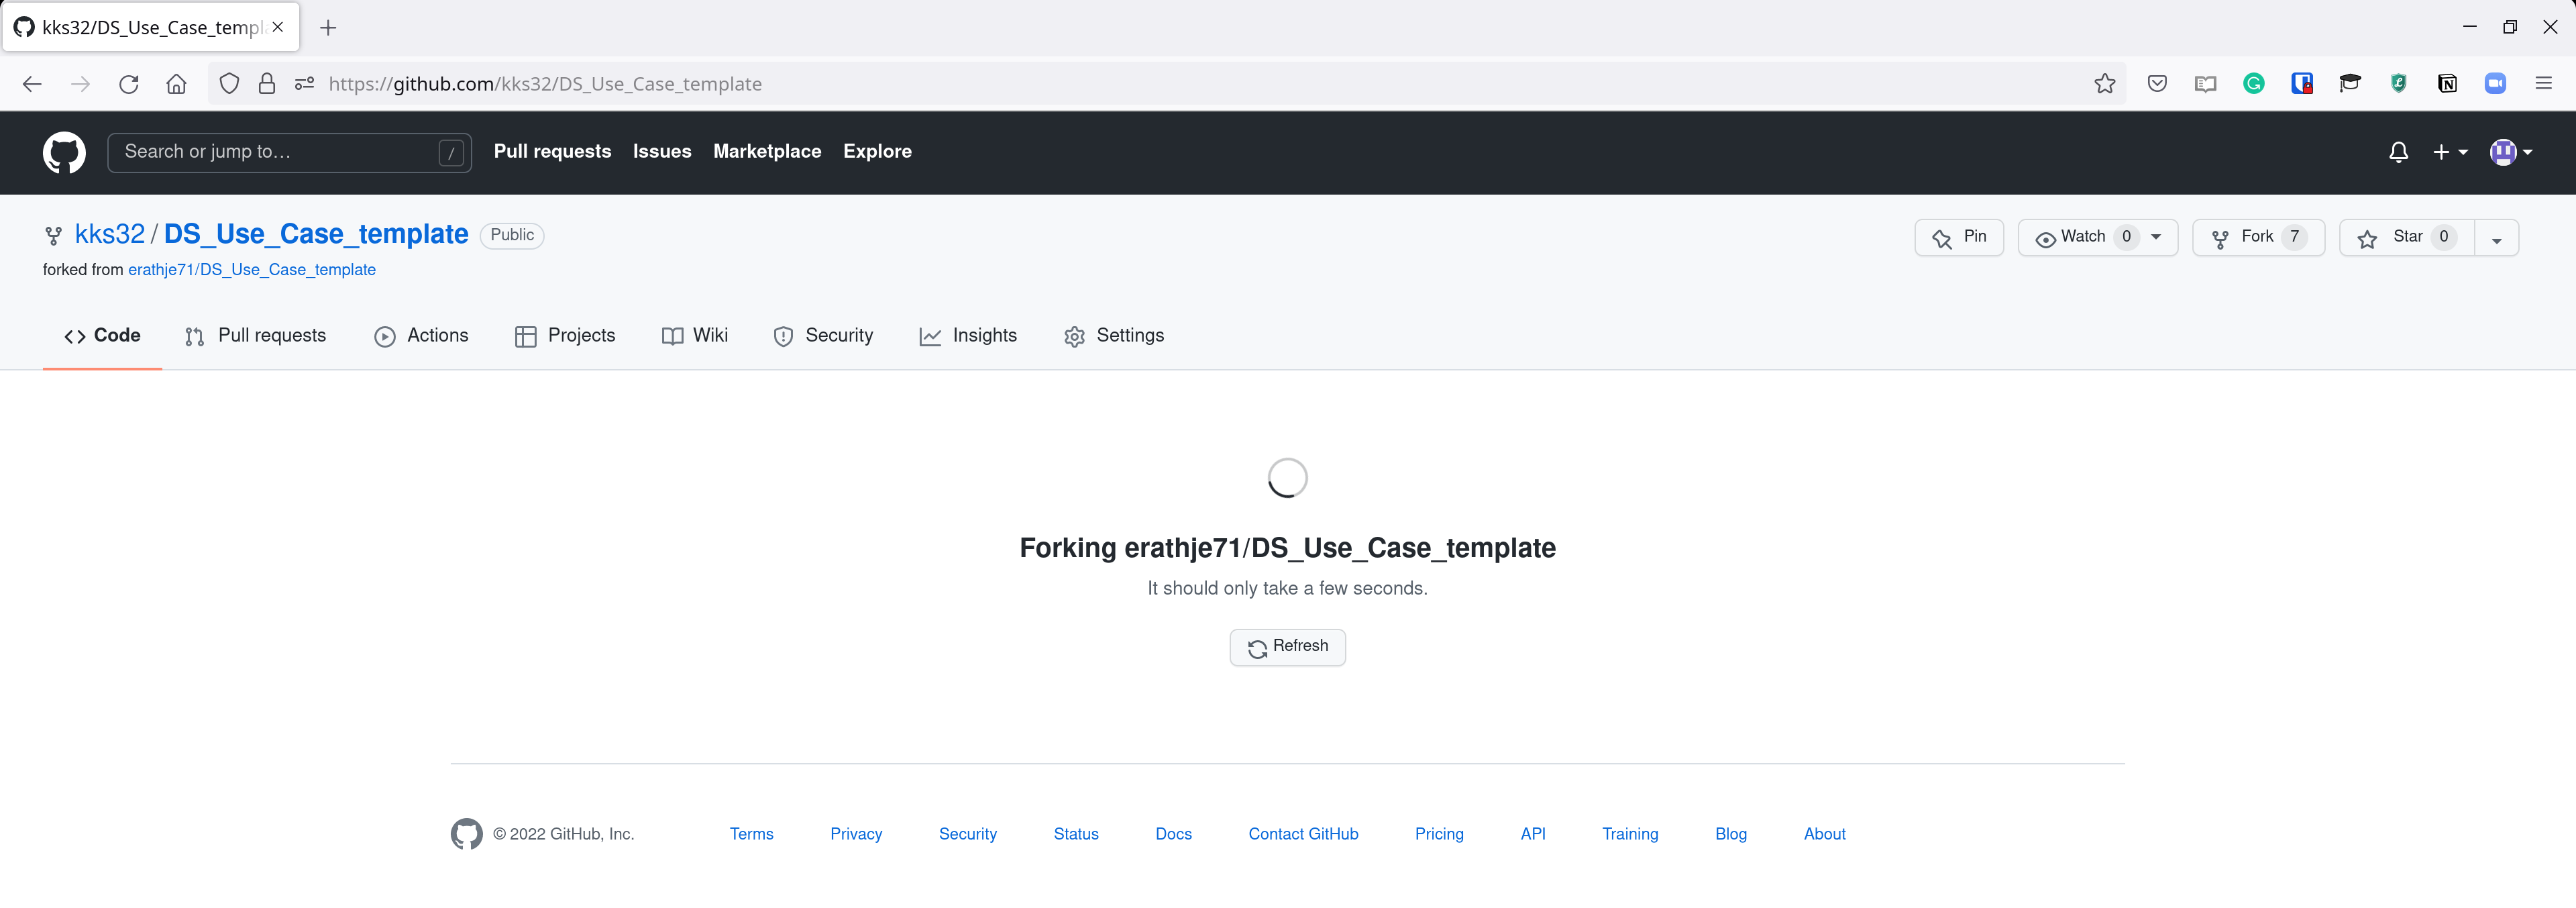Open the notifications bell
2576x908 pixels.
point(2398,152)
